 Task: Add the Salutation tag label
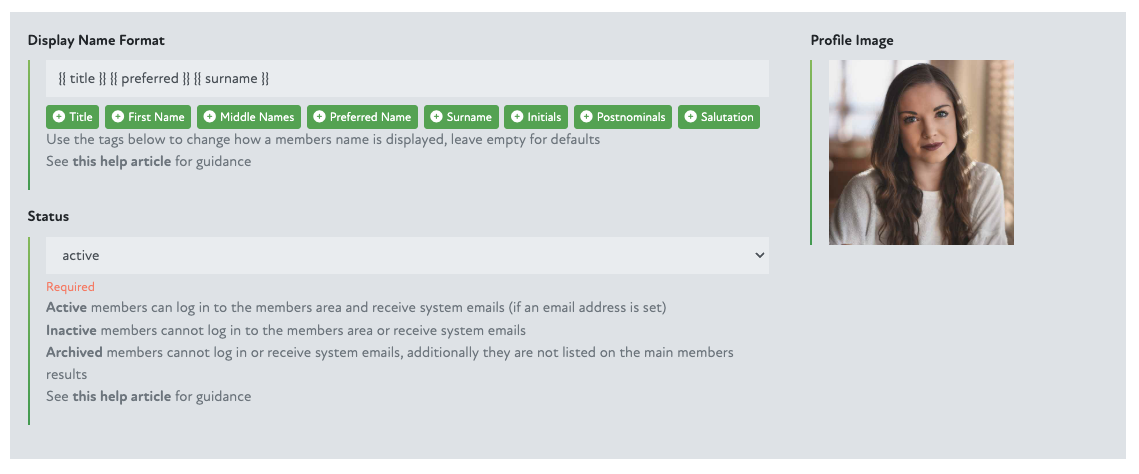pyautogui.click(x=727, y=117)
